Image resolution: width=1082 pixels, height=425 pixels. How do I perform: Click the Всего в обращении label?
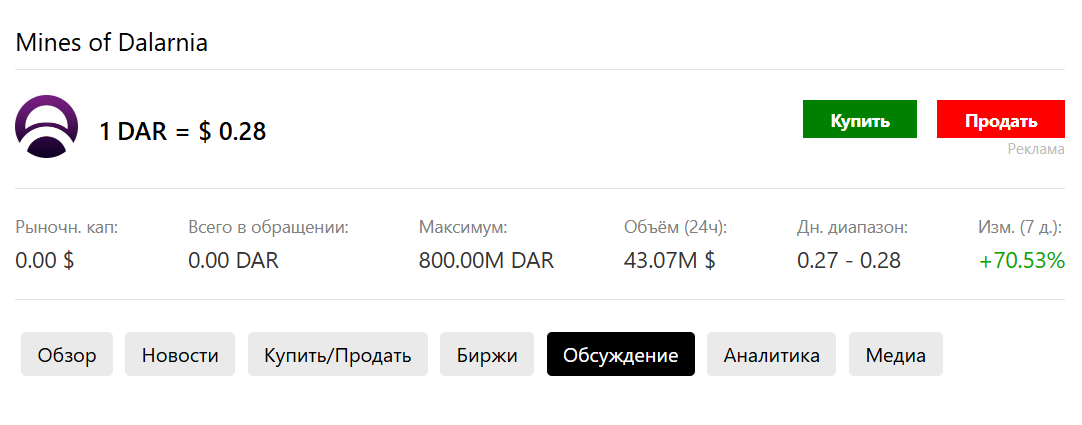point(268,227)
